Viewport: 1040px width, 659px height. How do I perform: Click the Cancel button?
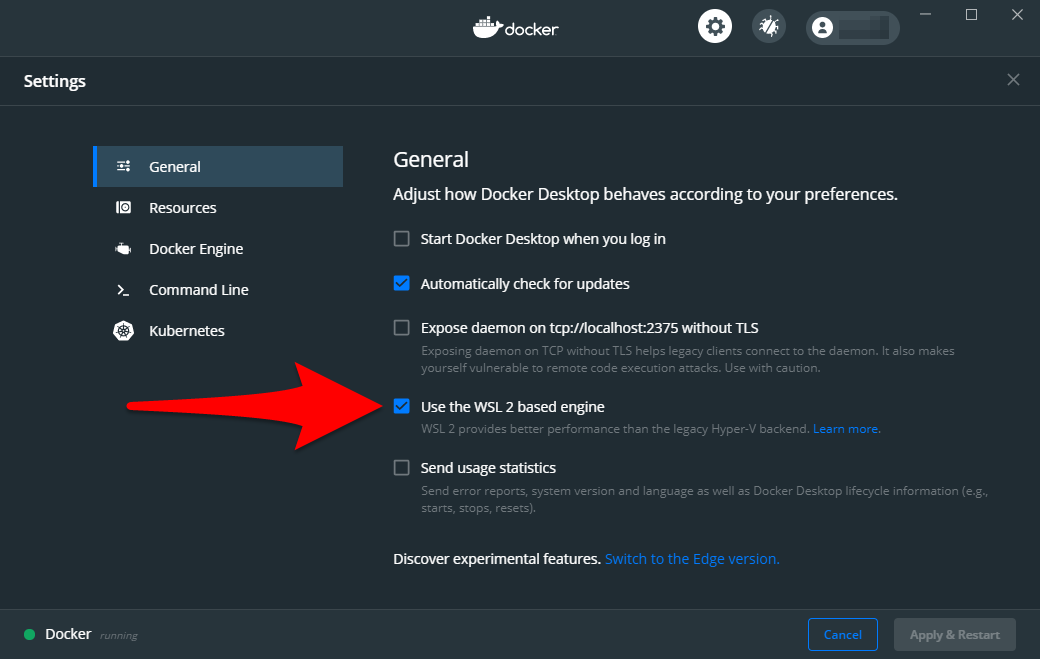pos(842,634)
